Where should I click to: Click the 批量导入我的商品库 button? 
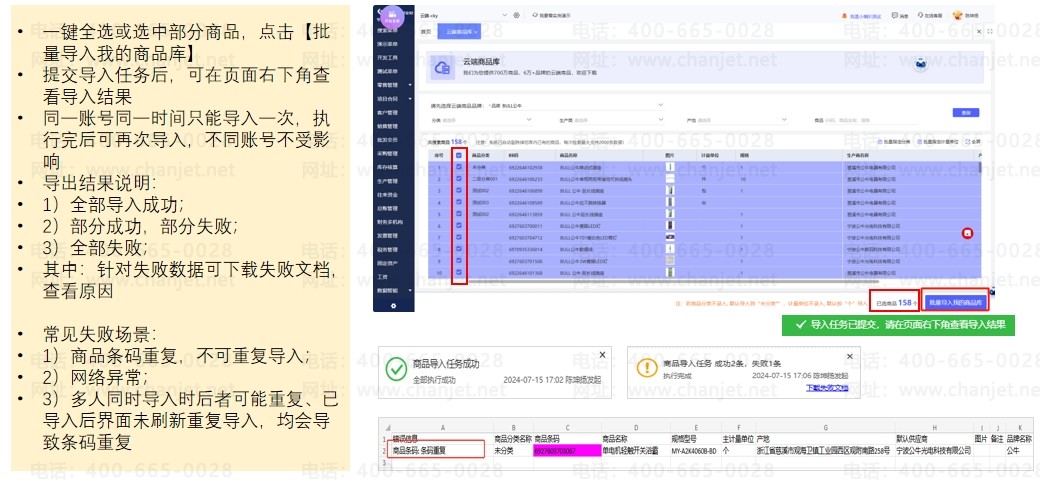click(956, 302)
